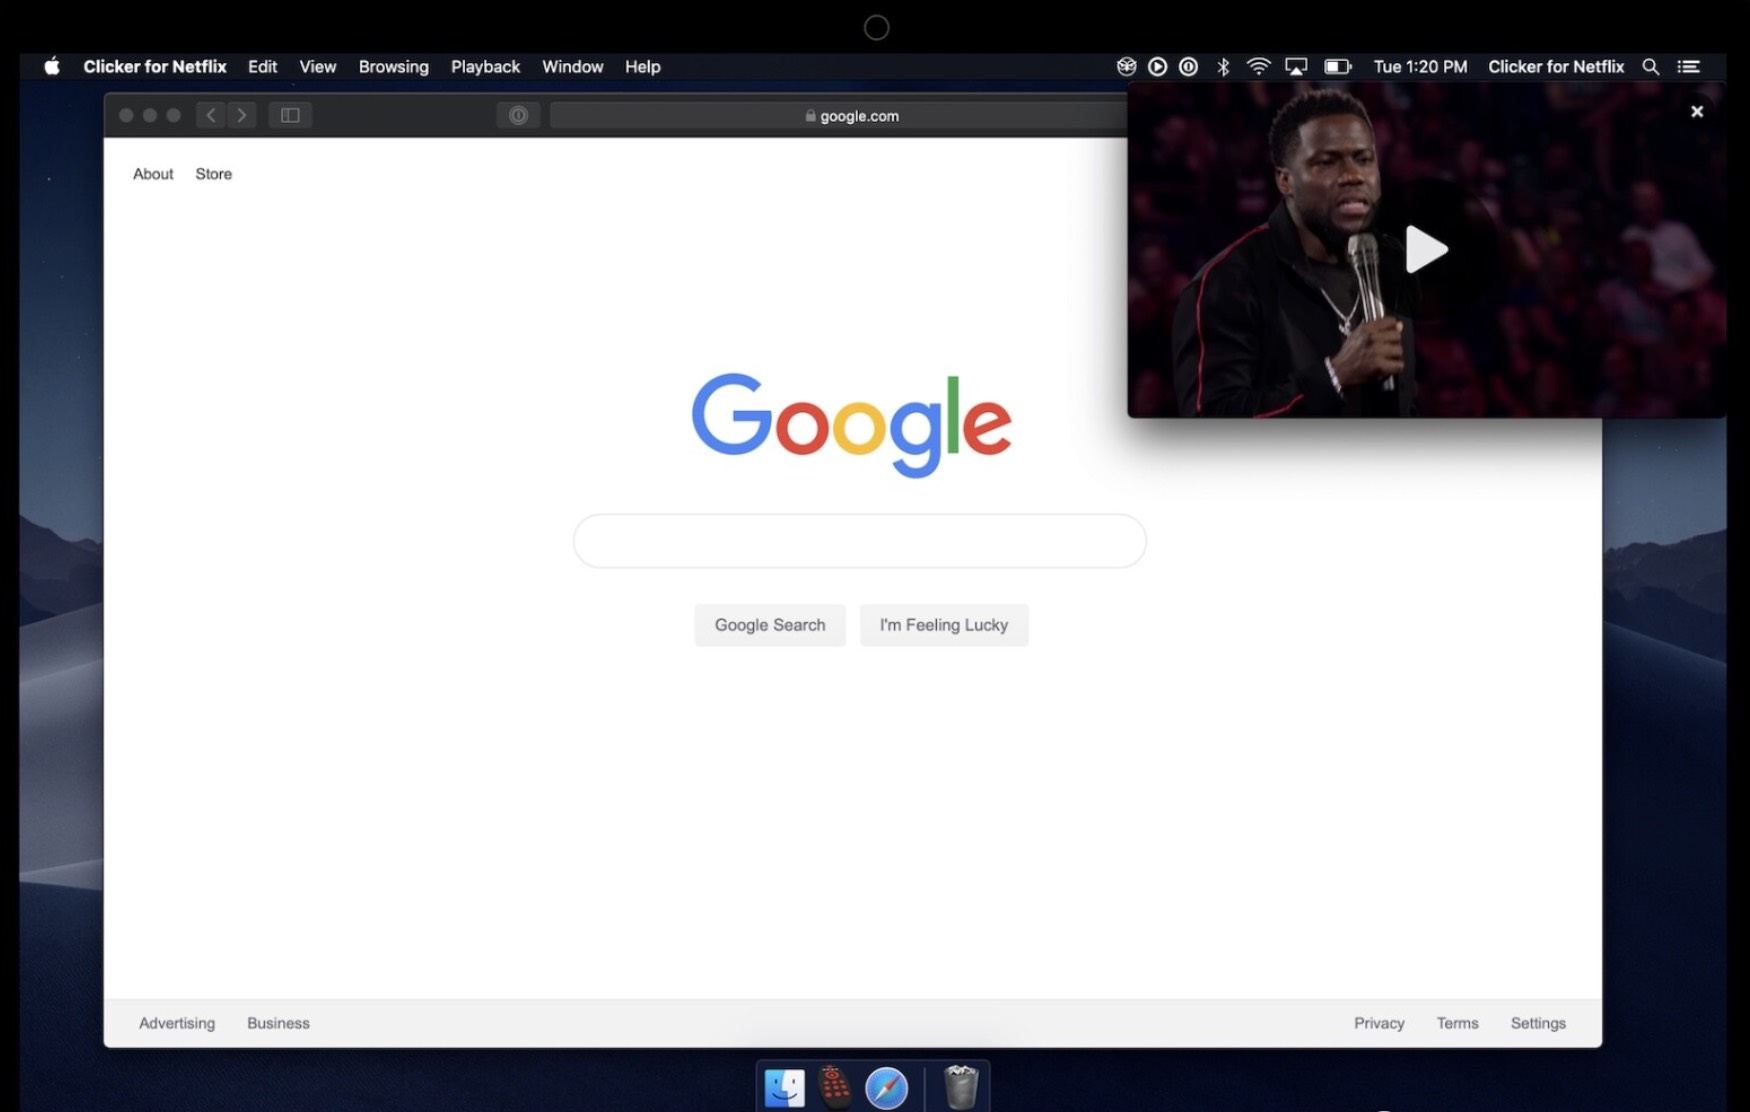Toggle the sidebar button in toolbar
This screenshot has width=1750, height=1112.
290,115
